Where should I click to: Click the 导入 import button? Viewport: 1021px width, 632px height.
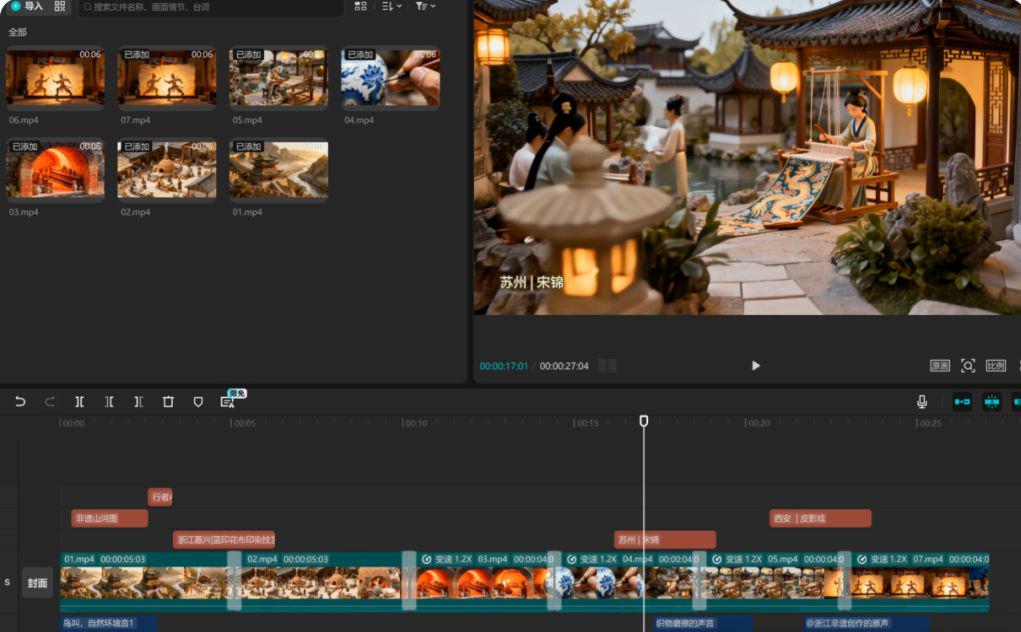coord(27,6)
